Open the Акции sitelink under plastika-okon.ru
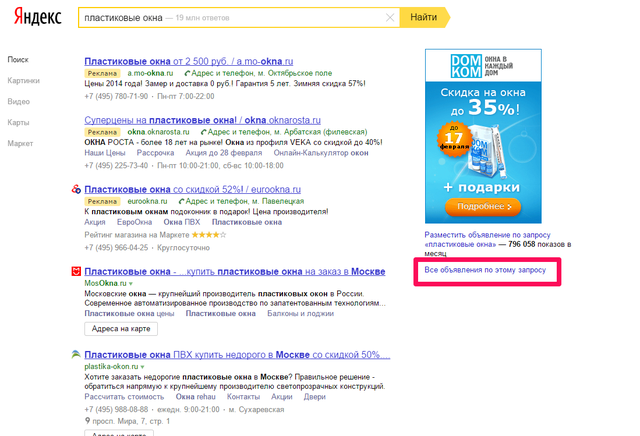The width and height of the screenshot is (640, 436). 282,397
